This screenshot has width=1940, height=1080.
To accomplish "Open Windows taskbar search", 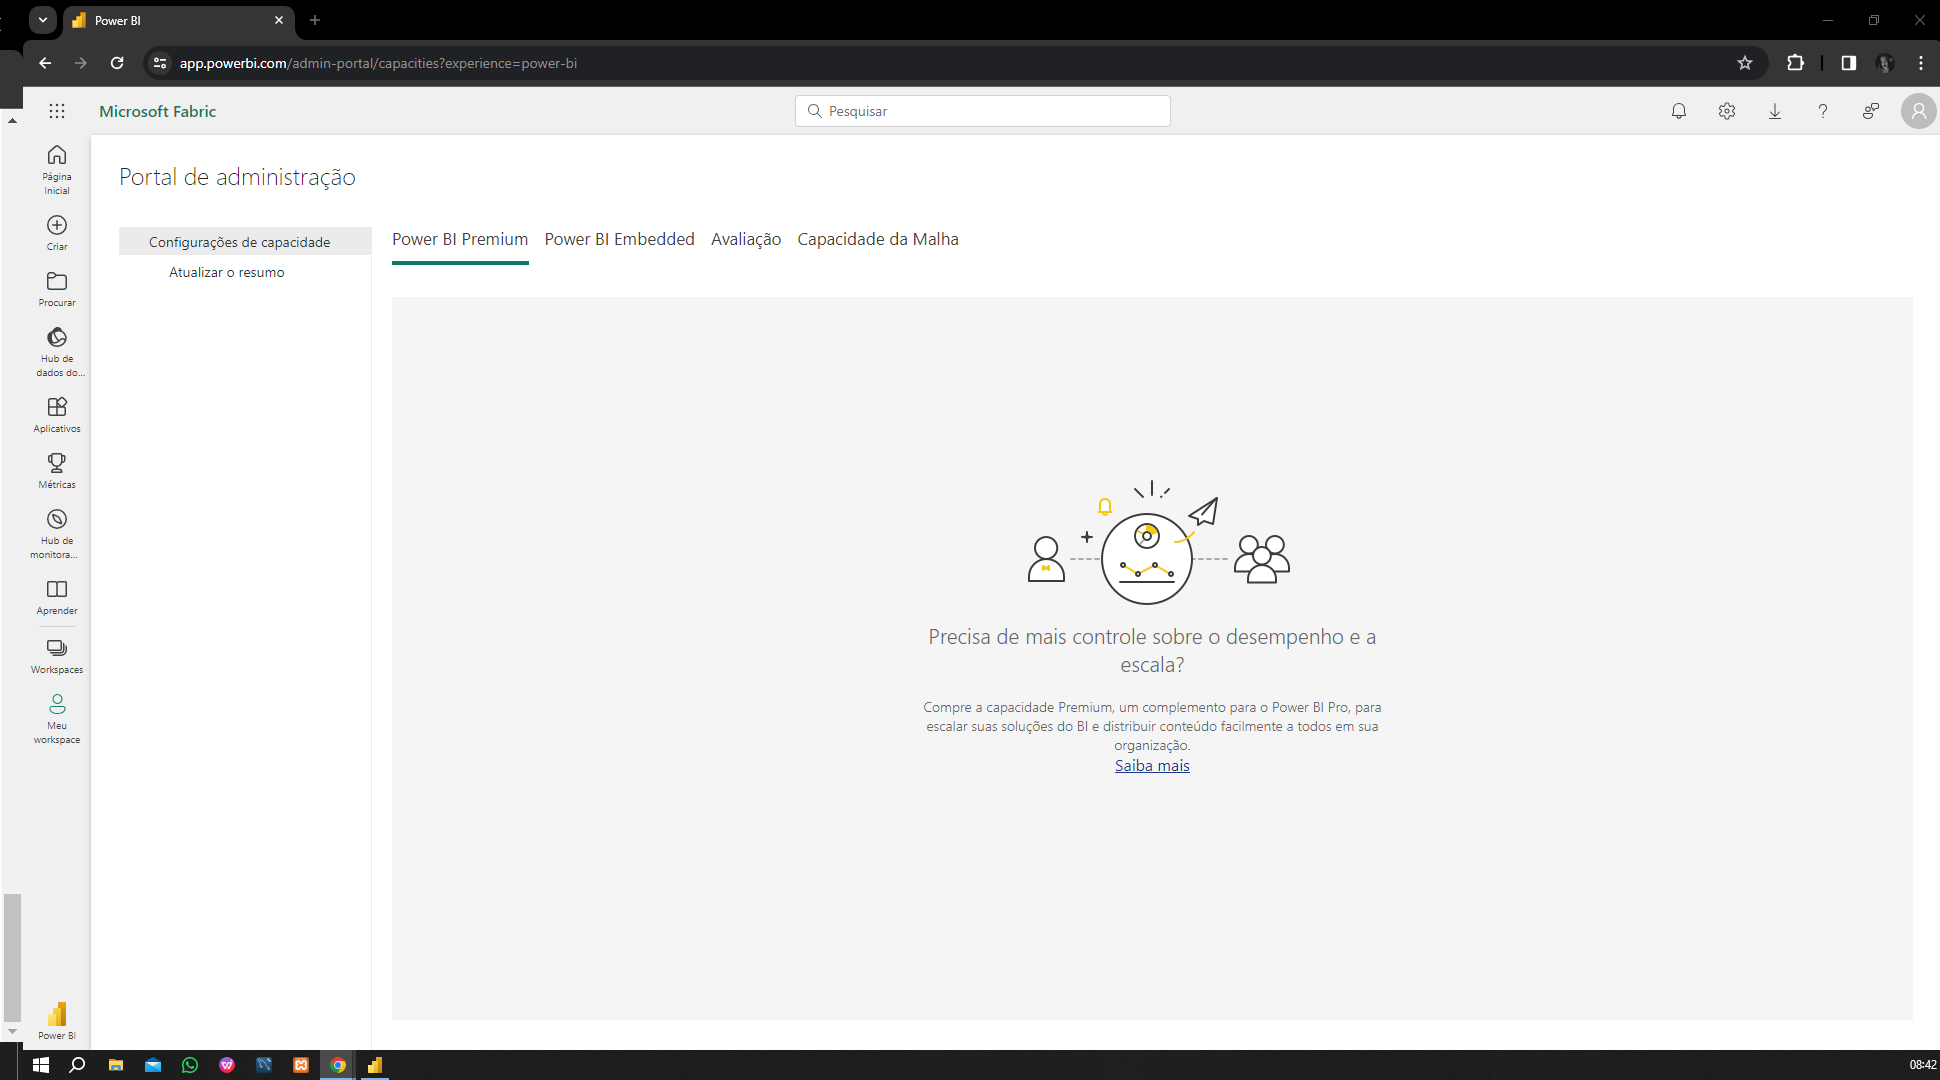I will (x=77, y=1065).
